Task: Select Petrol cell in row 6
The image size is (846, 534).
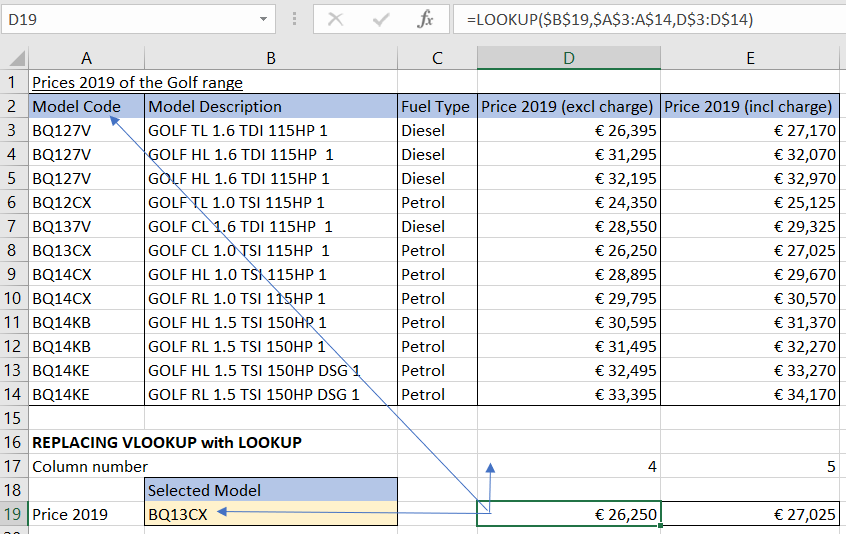Action: pos(437,202)
